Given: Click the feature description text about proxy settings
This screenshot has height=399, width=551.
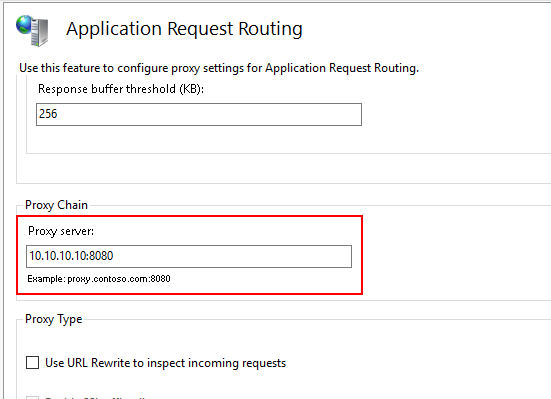Looking at the screenshot, I should pos(219,68).
